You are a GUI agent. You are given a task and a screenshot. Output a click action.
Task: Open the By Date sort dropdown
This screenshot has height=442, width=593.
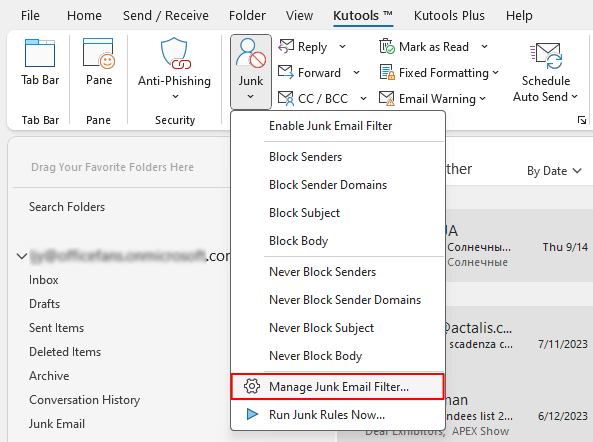(554, 171)
